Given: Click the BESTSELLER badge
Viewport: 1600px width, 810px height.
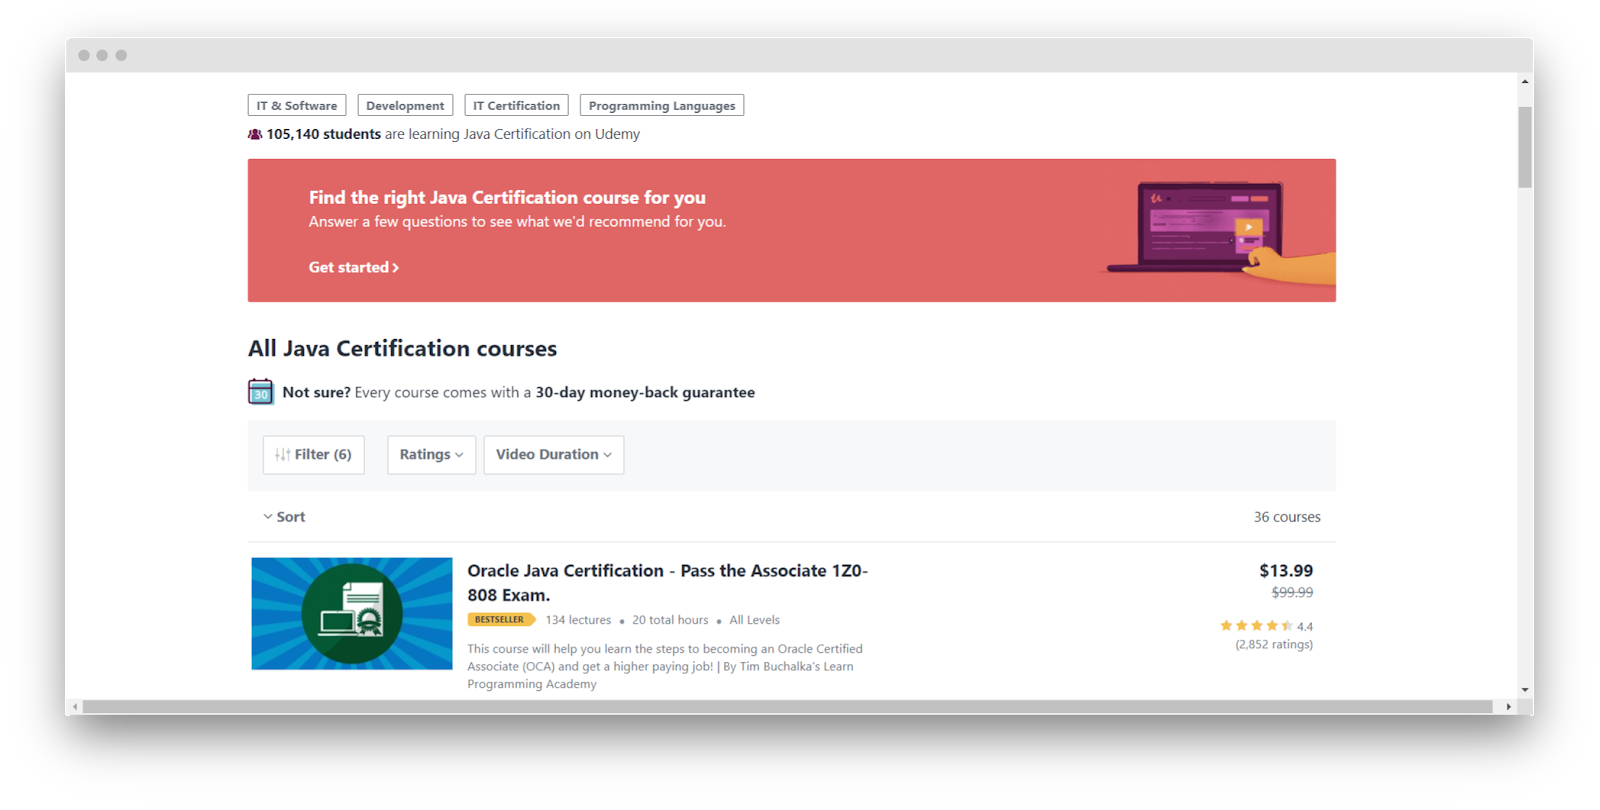Looking at the screenshot, I should [x=500, y=620].
